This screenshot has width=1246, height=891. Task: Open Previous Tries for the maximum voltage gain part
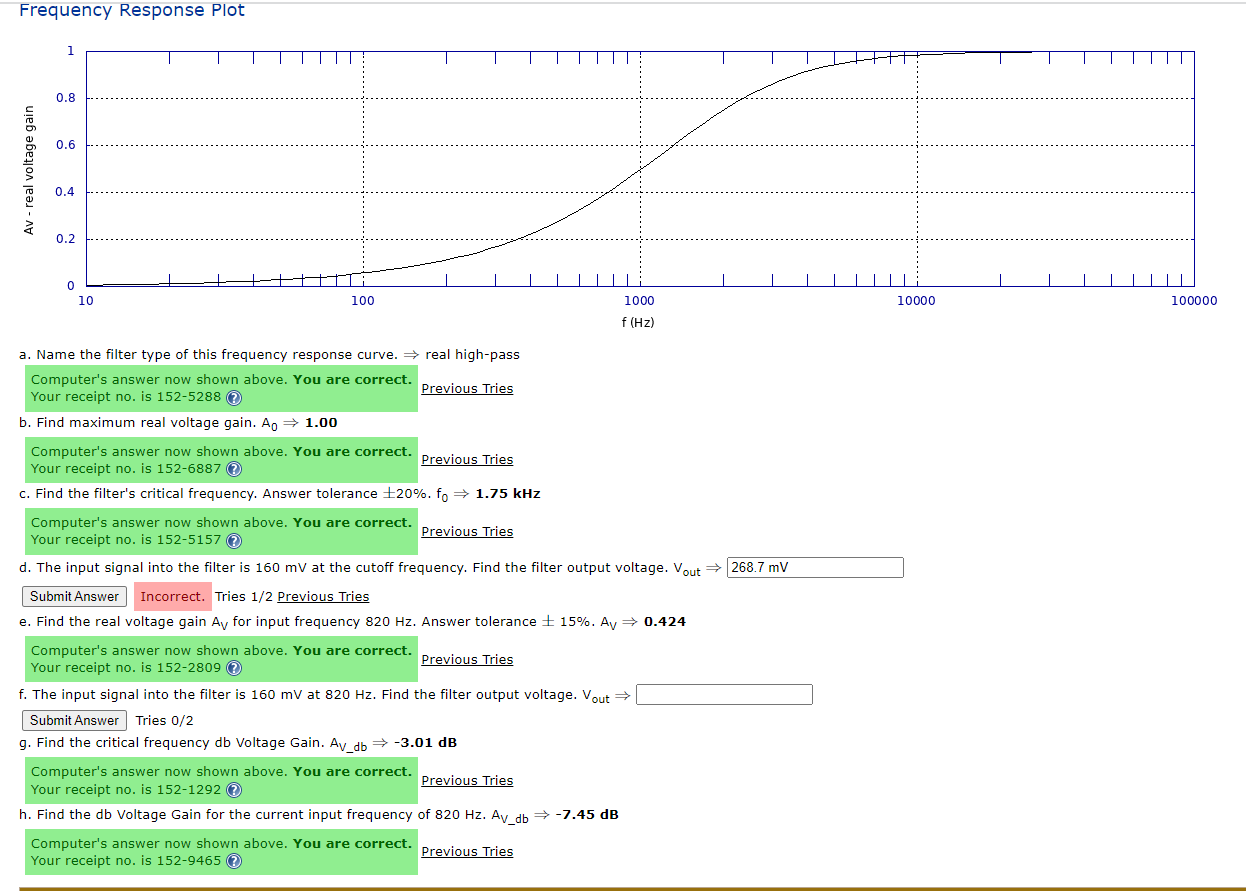[x=466, y=459]
